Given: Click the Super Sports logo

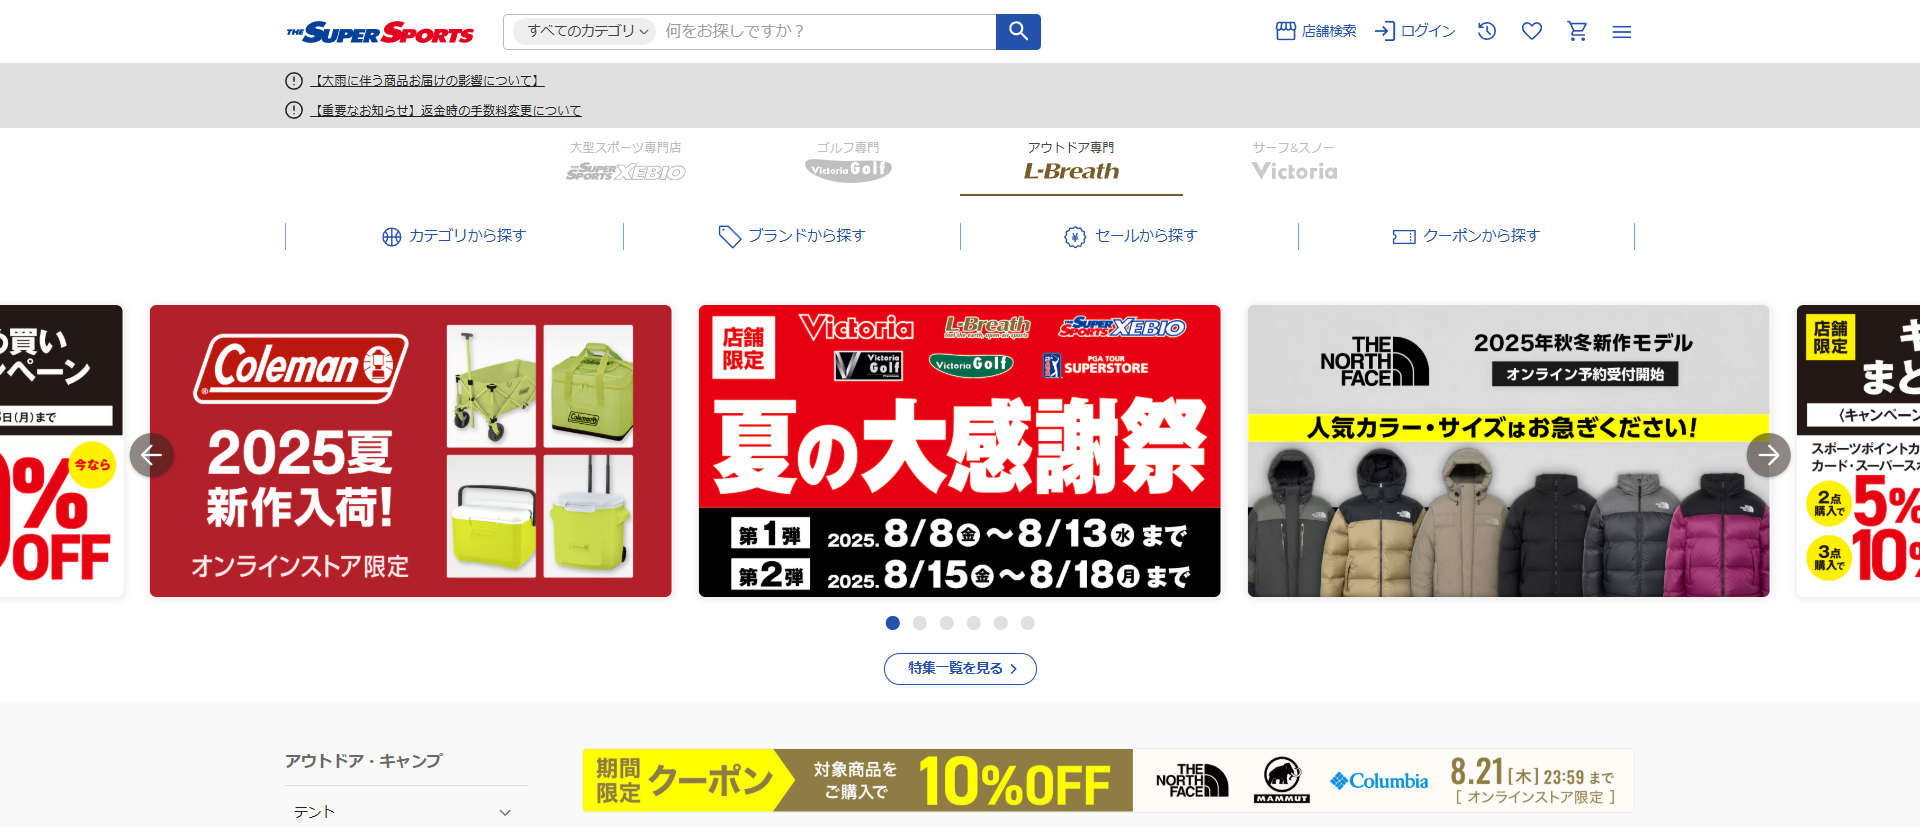Looking at the screenshot, I should tap(380, 33).
